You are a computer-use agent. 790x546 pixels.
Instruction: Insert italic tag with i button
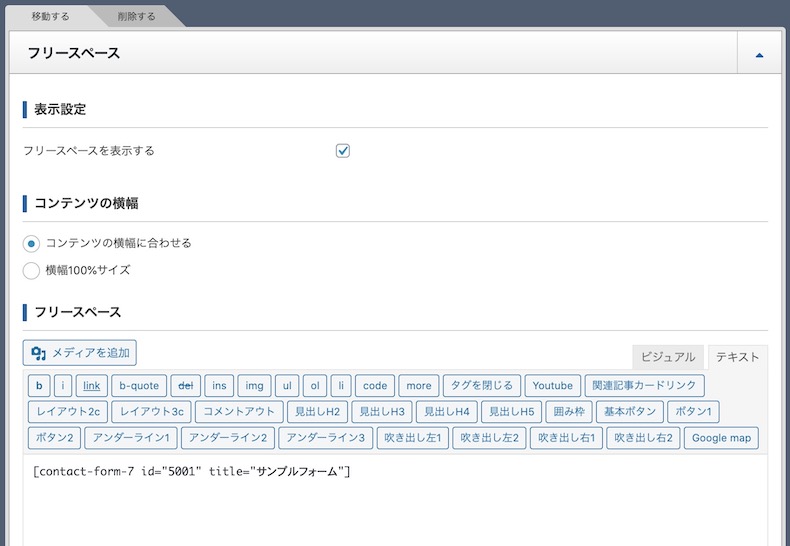pos(63,386)
